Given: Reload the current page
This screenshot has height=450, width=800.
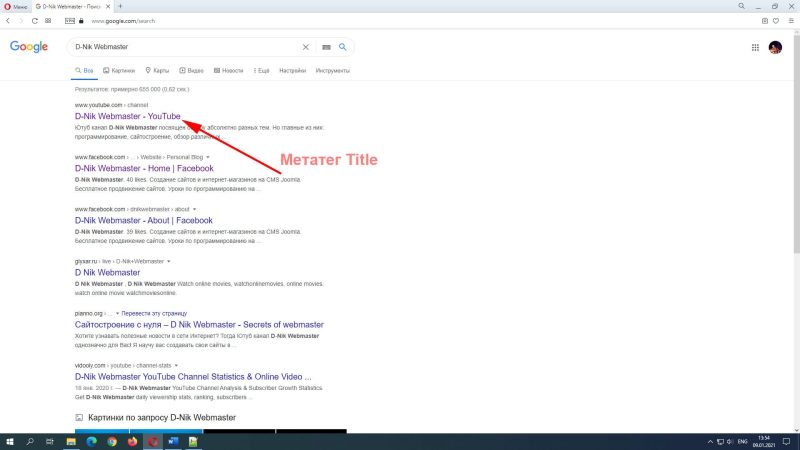Looking at the screenshot, I should [35, 21].
